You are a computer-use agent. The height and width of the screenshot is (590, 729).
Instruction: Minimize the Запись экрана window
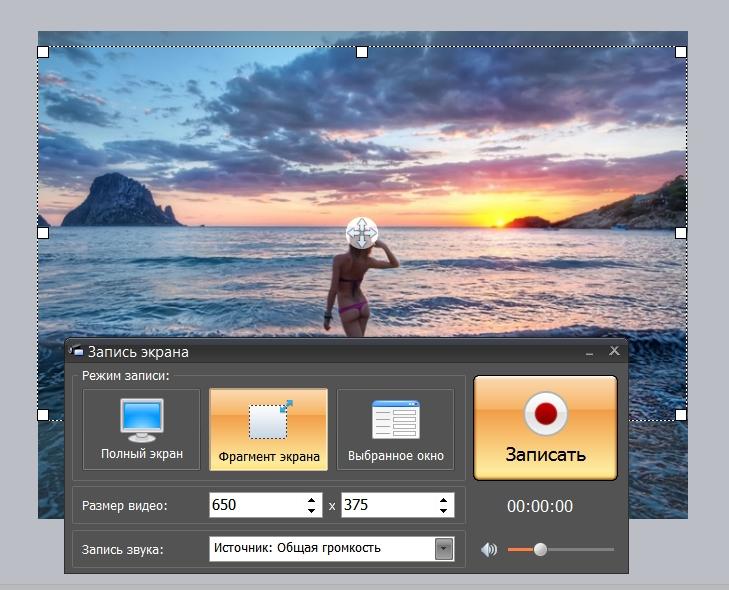(590, 352)
